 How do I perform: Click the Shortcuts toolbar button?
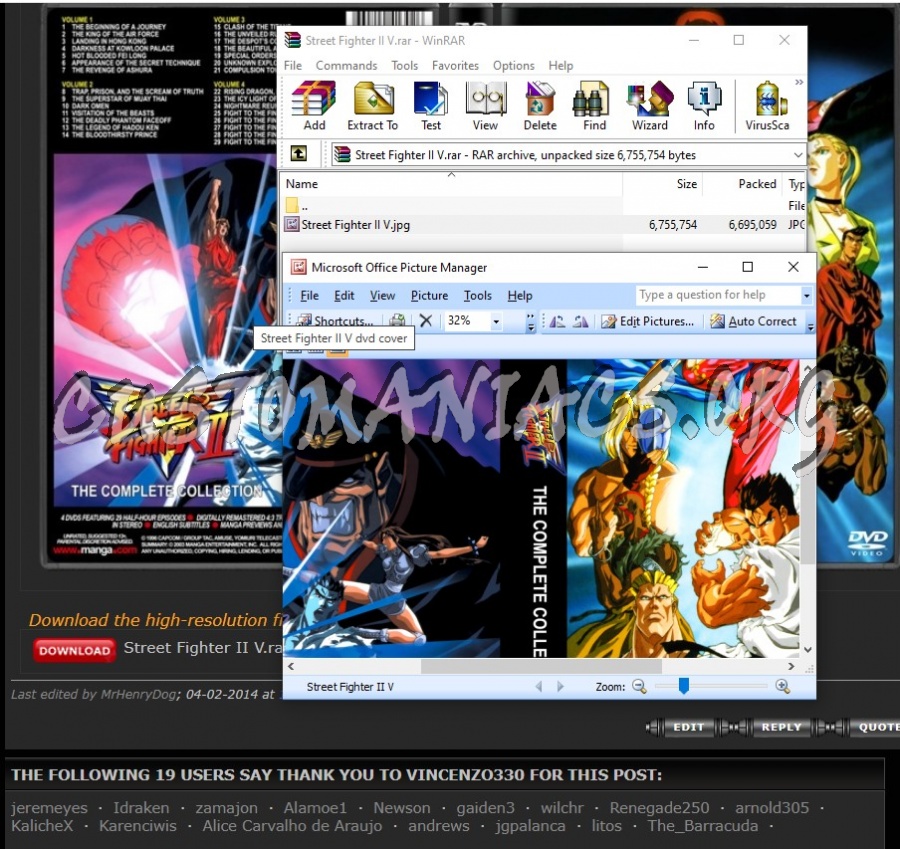tap(336, 321)
